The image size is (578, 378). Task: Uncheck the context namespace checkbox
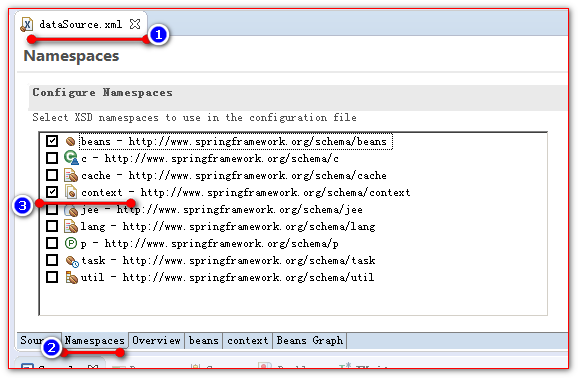pyautogui.click(x=52, y=192)
